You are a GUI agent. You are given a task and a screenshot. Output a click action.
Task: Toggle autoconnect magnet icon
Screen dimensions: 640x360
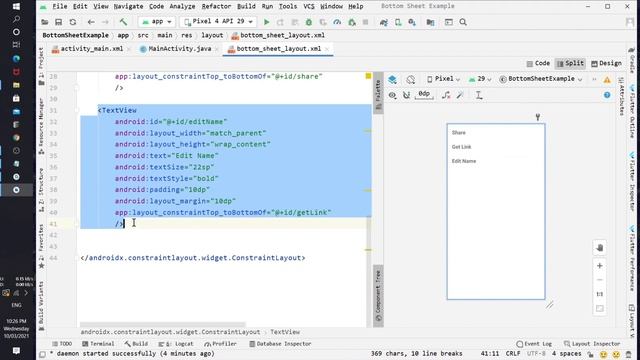click(407, 95)
